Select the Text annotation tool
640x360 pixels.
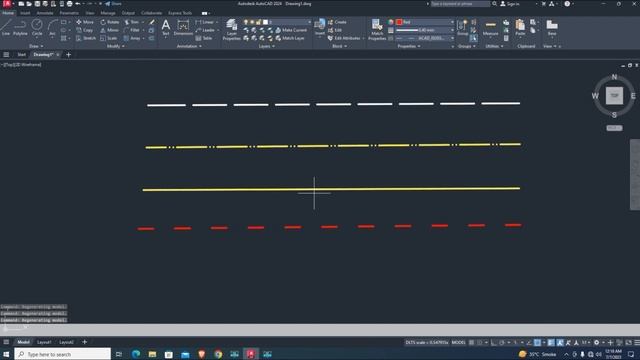[x=166, y=28]
